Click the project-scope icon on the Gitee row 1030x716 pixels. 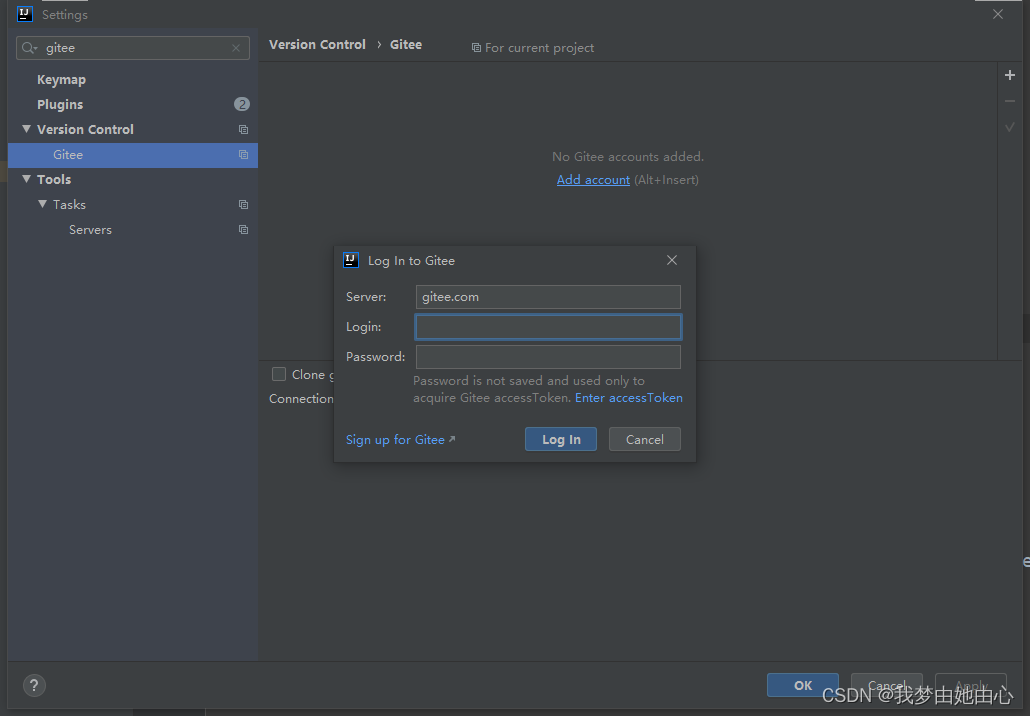[243, 154]
